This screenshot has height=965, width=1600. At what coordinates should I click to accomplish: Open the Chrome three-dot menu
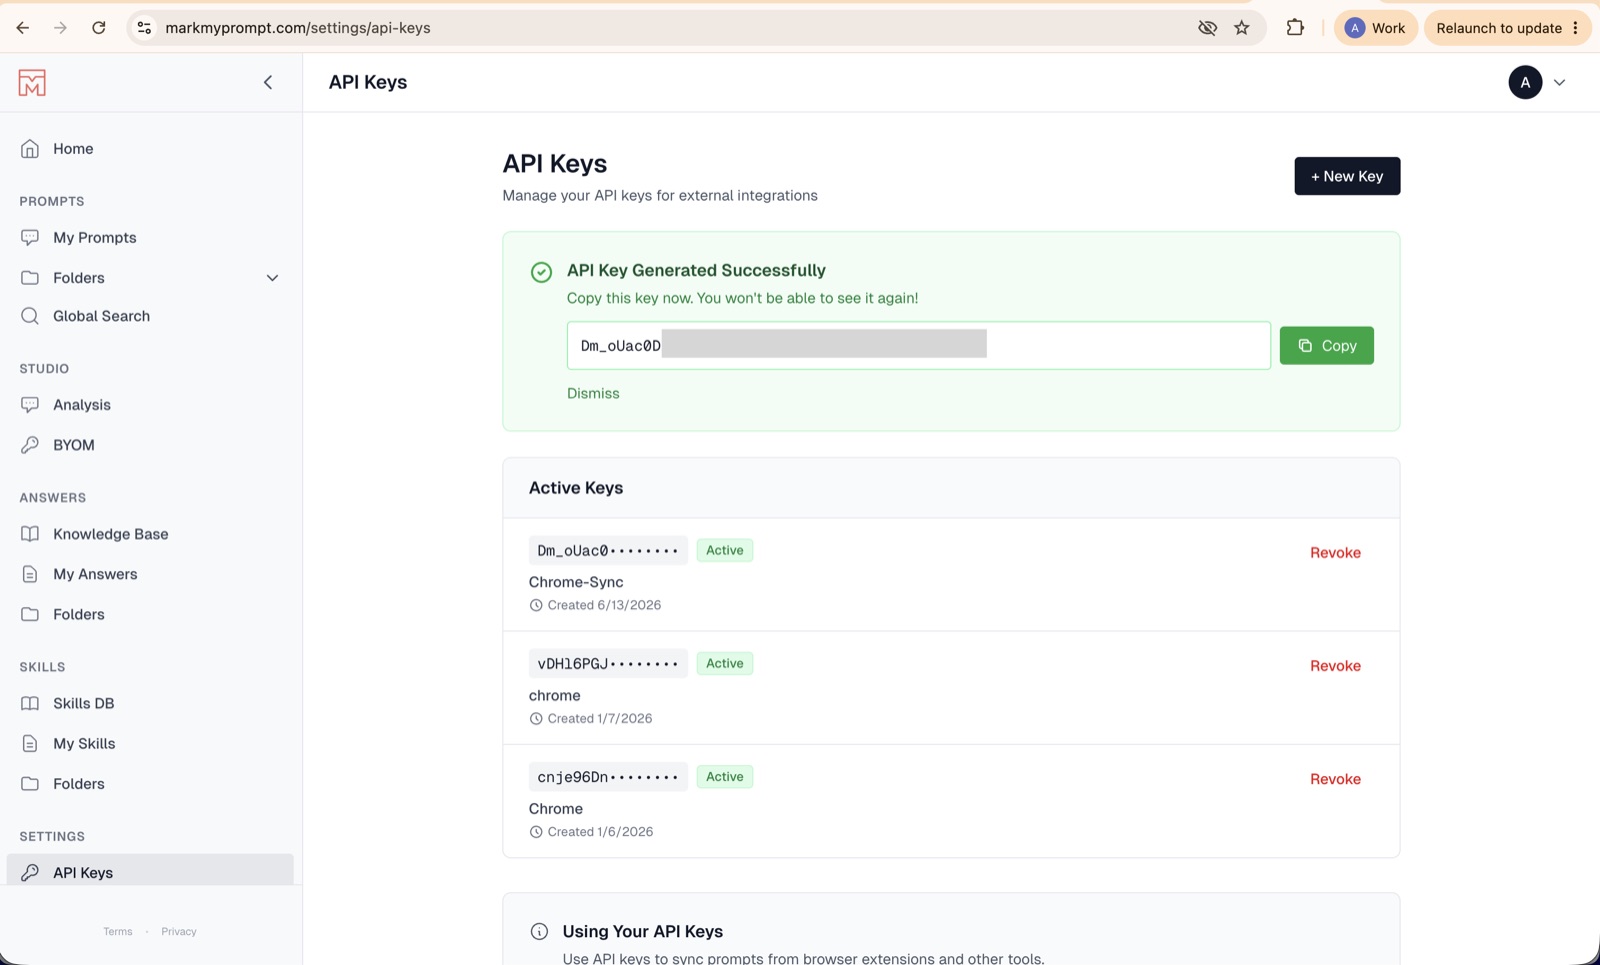tap(1576, 28)
